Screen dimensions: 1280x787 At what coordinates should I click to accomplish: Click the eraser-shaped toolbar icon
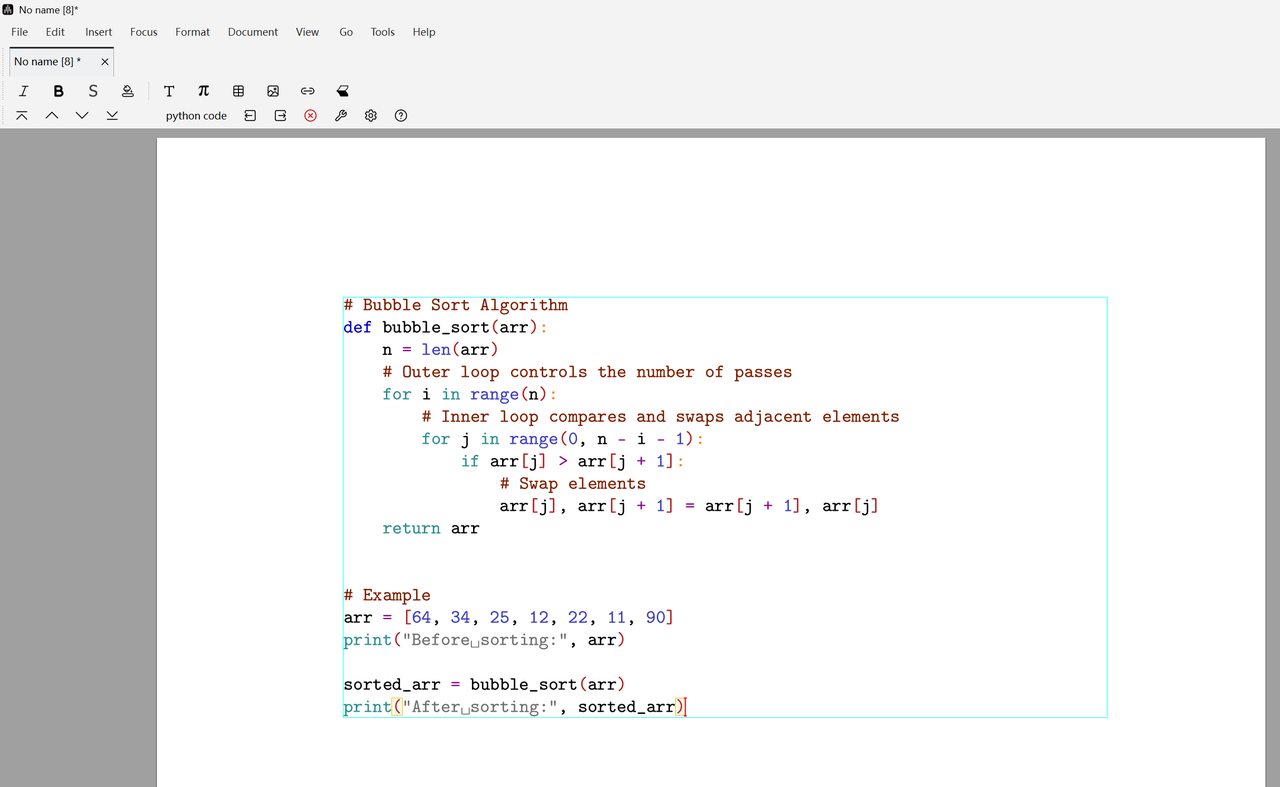(343, 91)
